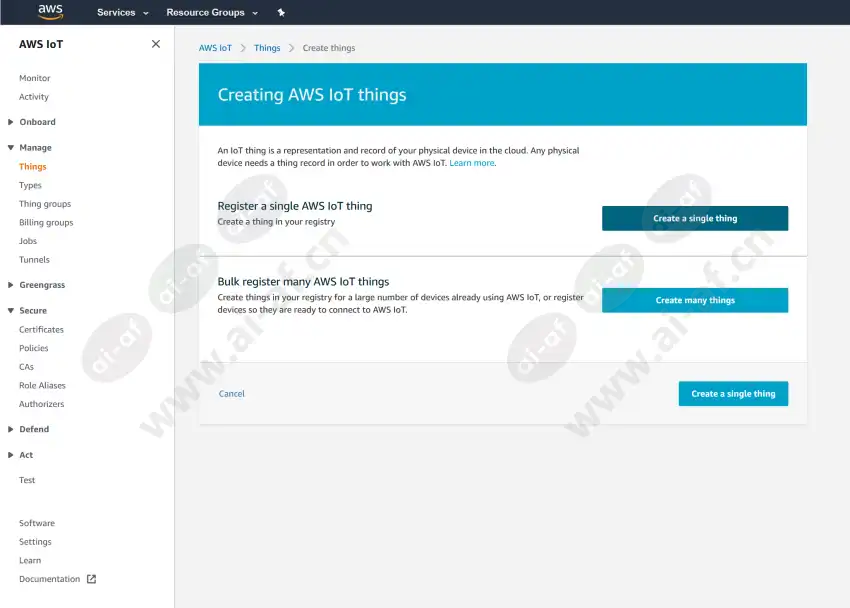The height and width of the screenshot is (608, 850).
Task: Click the AWS IoT sidebar title
Action: pyautogui.click(x=41, y=44)
